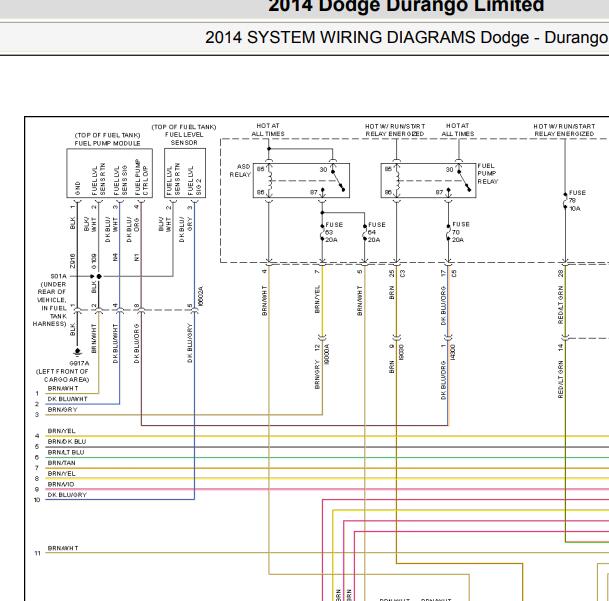Click the vertical DK BLU/ORG label near pin 17
Screen dimensions: 609x601
tap(443, 306)
